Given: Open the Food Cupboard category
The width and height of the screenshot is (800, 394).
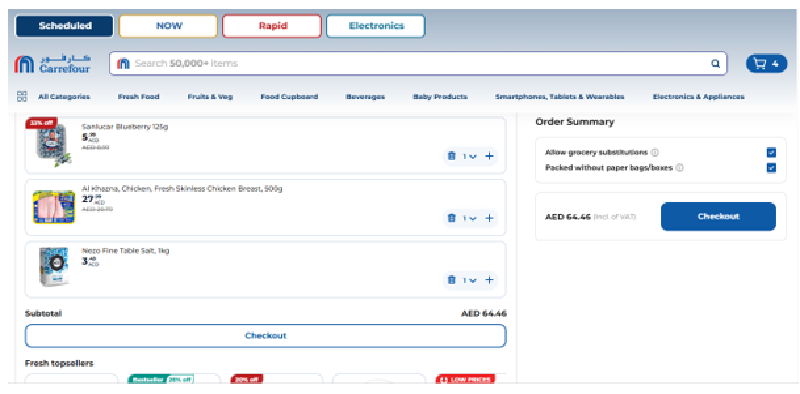Looking at the screenshot, I should pos(289,96).
